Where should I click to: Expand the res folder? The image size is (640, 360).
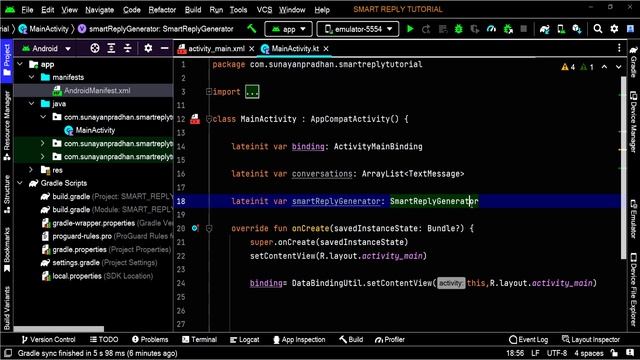point(31,170)
